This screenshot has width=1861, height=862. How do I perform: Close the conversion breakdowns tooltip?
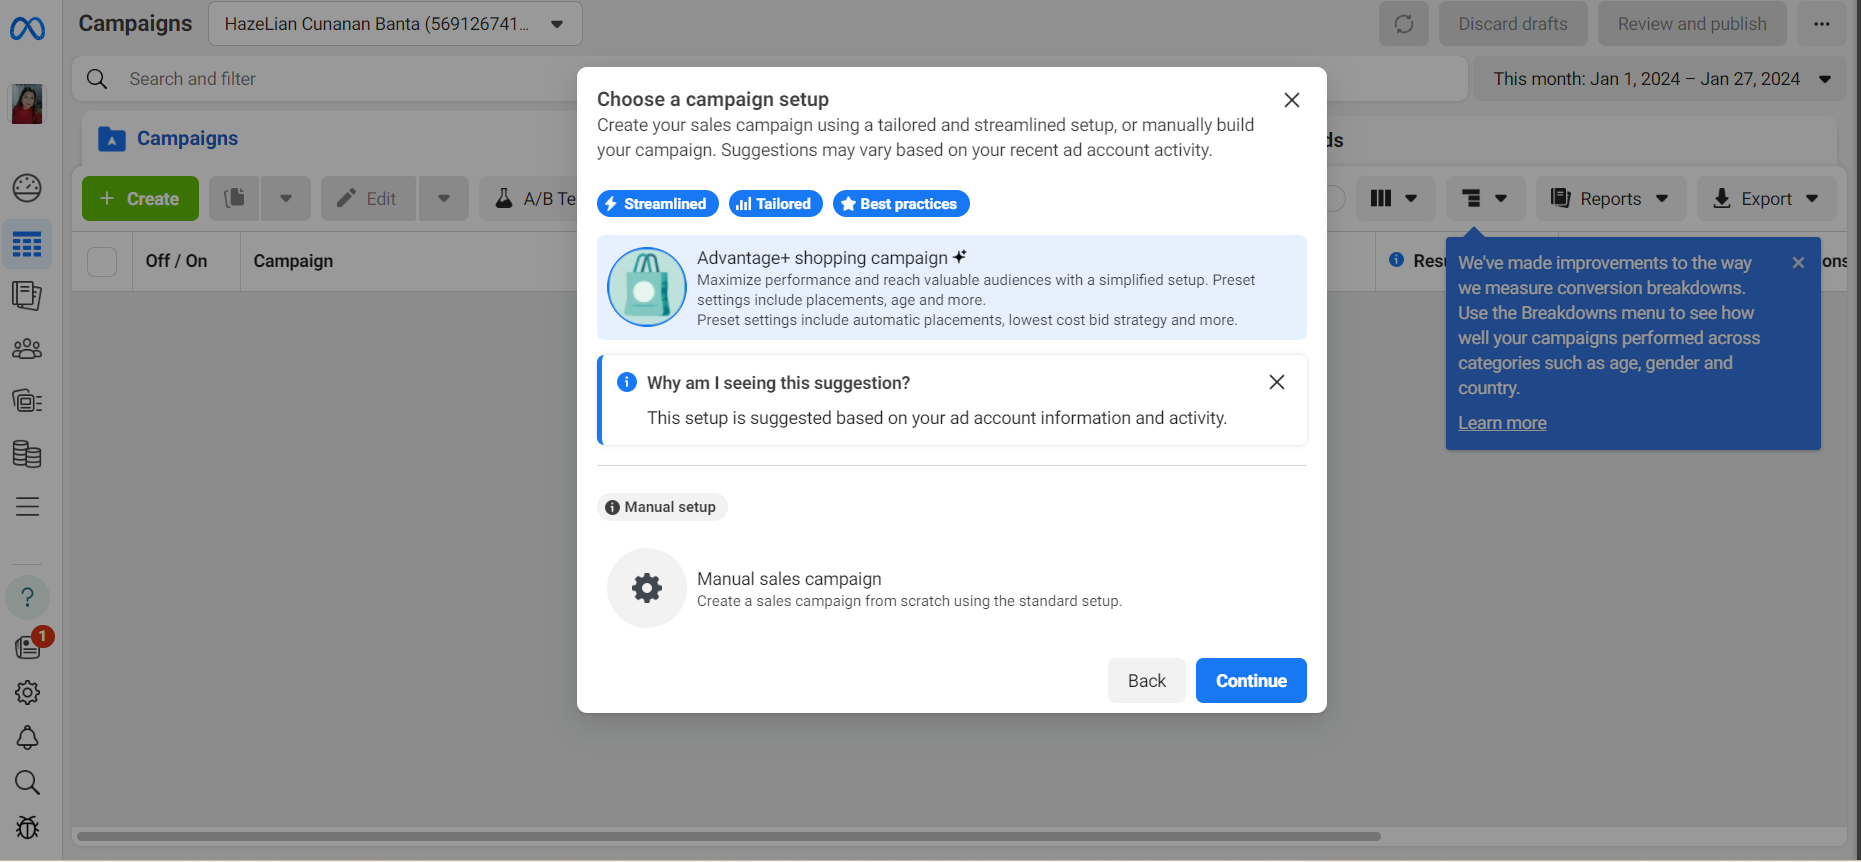pos(1798,263)
